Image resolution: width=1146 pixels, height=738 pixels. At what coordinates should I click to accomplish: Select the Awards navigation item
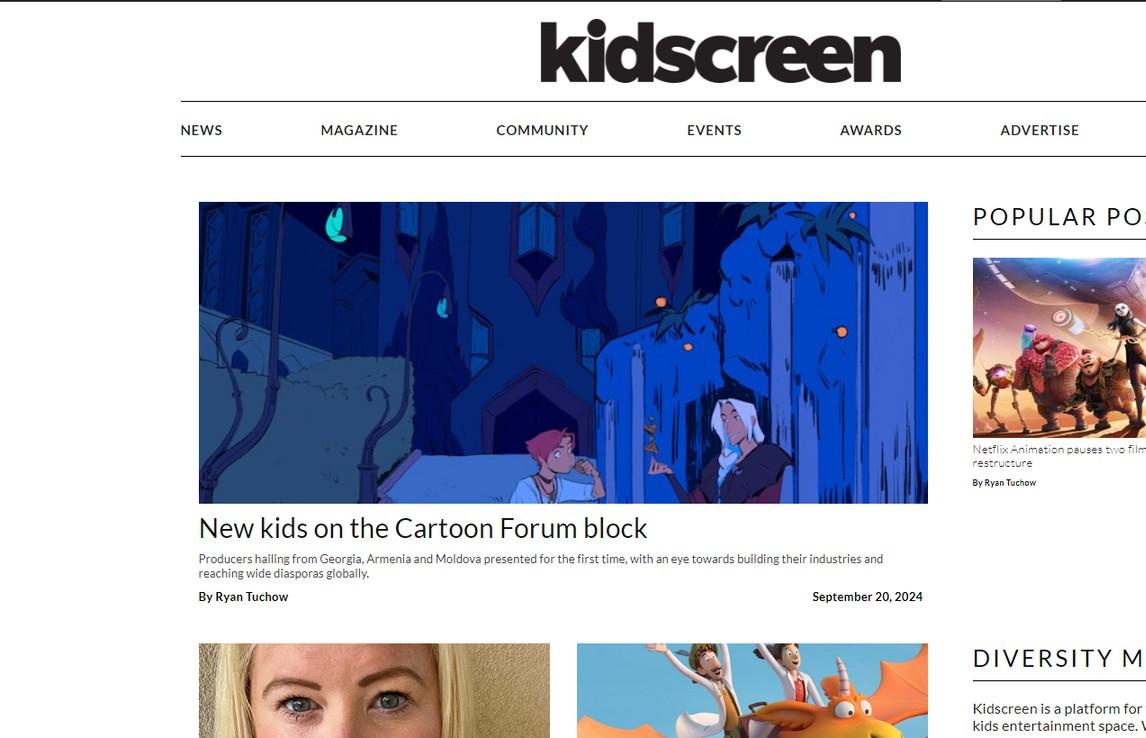point(870,130)
